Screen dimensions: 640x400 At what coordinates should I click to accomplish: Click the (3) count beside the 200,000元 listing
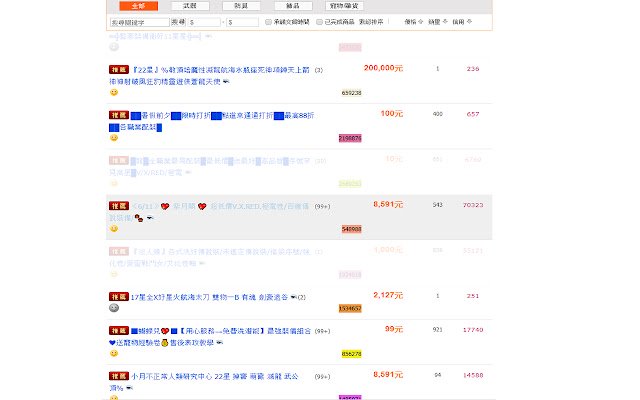[319, 70]
